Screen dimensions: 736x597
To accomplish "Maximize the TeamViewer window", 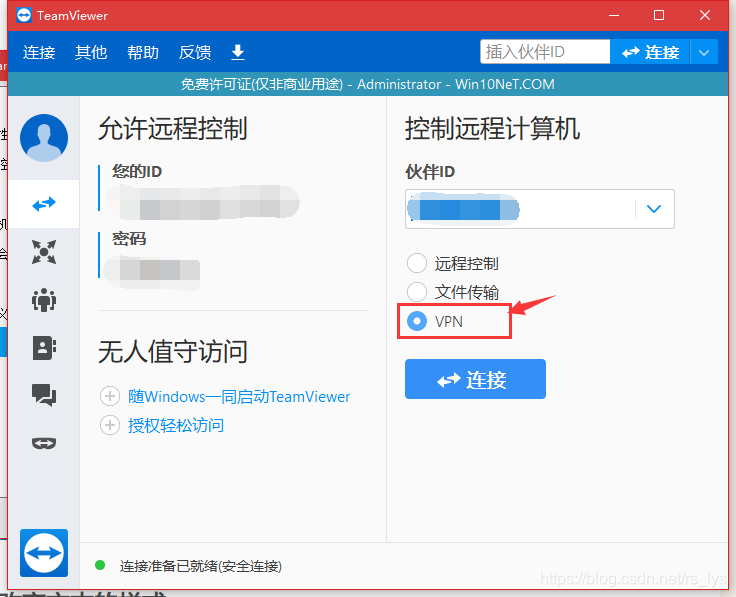I will click(659, 15).
